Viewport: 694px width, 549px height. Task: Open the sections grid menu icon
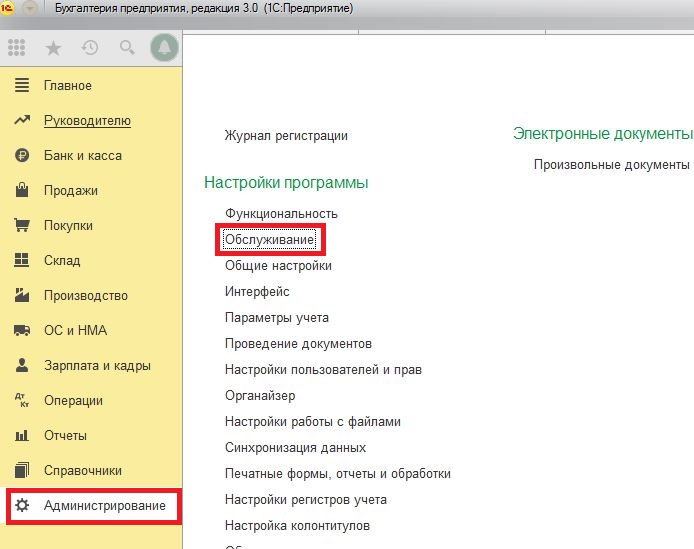pyautogui.click(x=17, y=47)
